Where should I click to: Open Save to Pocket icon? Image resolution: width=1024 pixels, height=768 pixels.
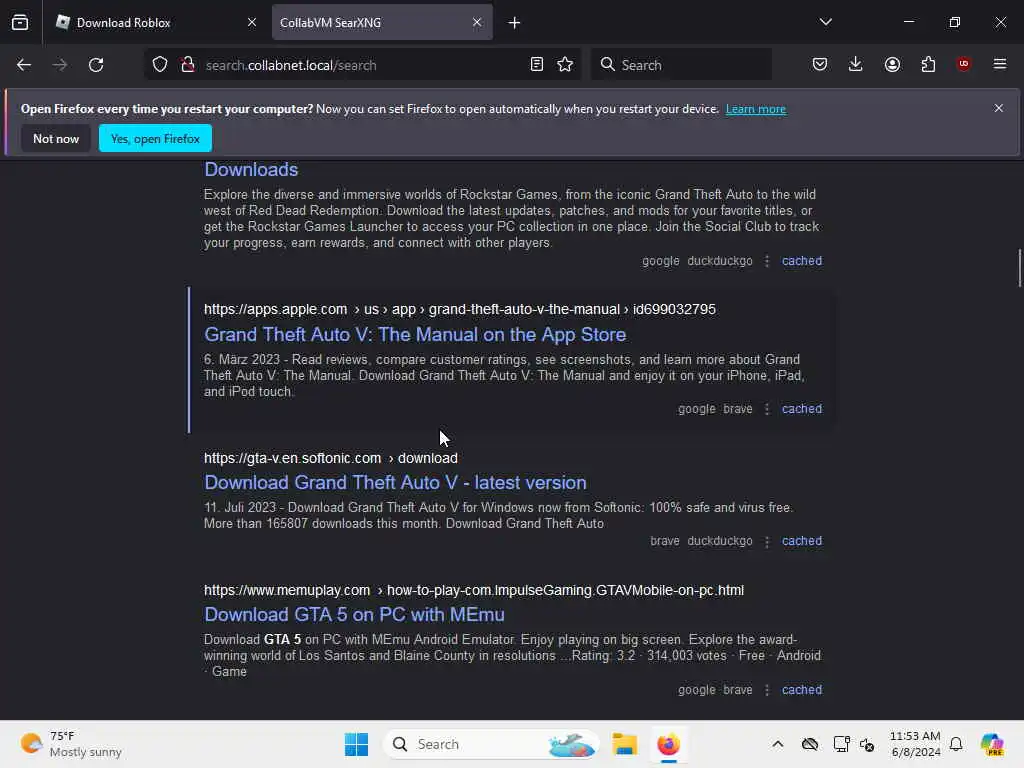tap(820, 65)
